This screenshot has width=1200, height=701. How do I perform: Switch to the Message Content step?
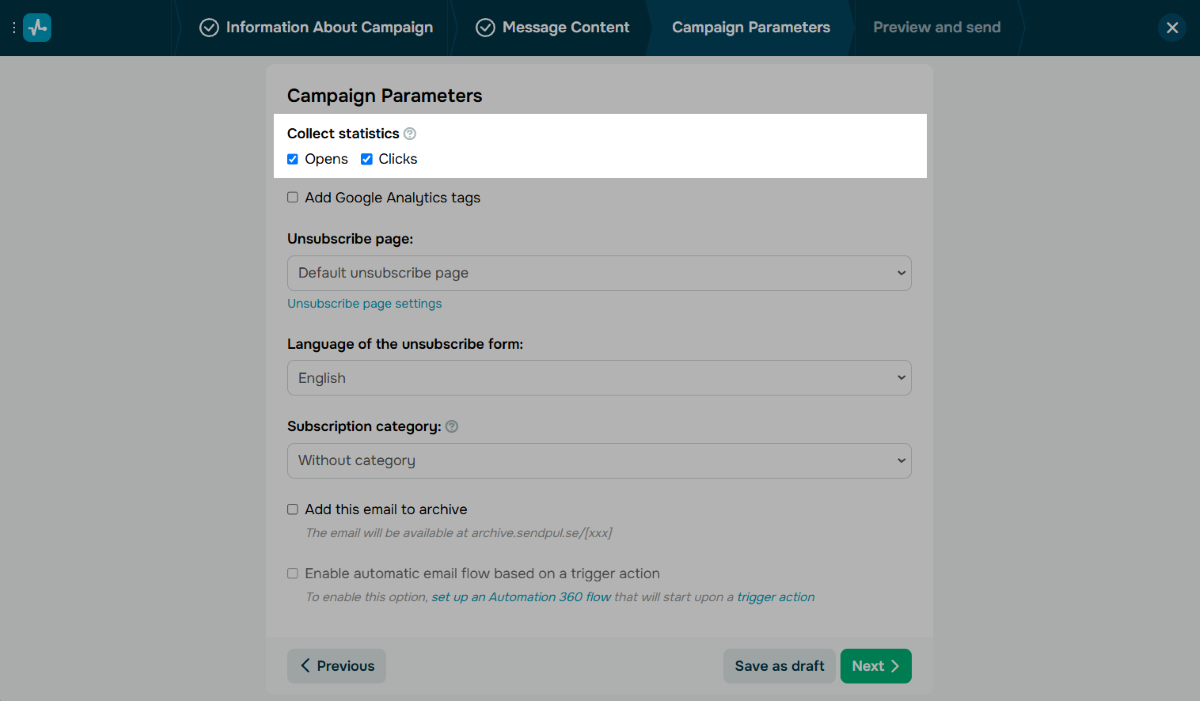click(x=553, y=28)
